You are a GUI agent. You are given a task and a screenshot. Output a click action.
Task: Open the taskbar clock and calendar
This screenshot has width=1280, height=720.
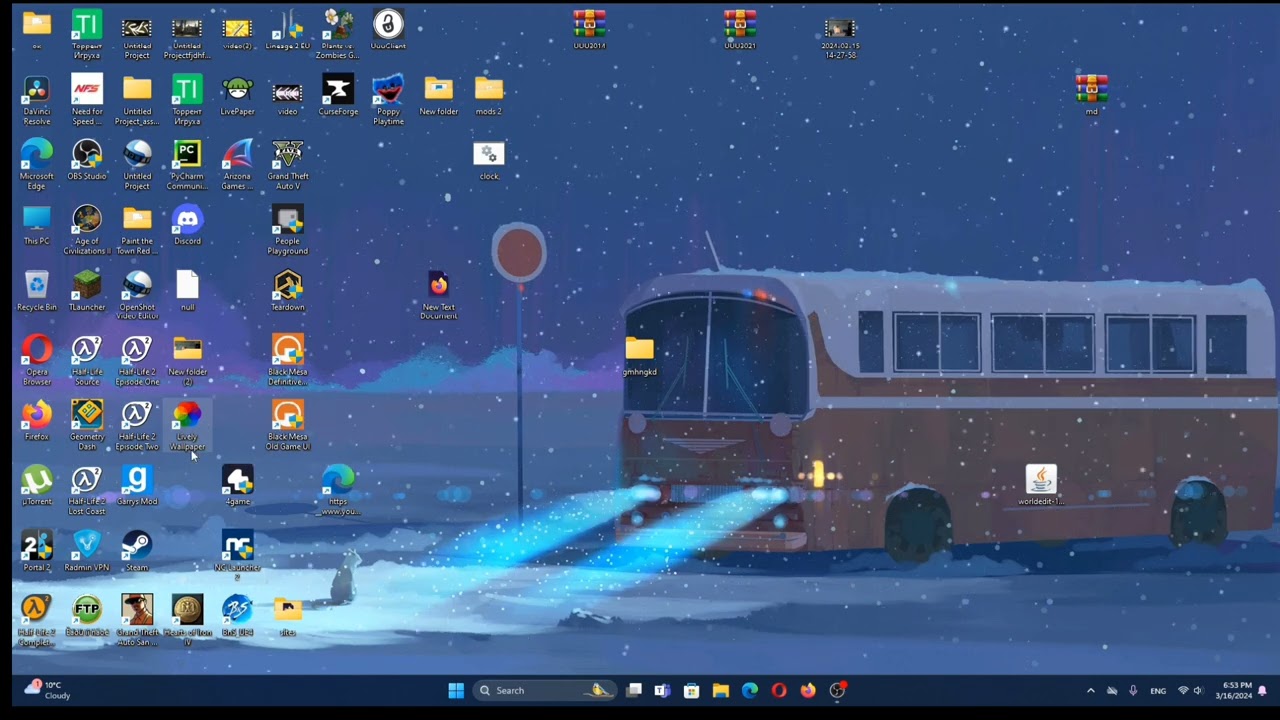[1236, 690]
